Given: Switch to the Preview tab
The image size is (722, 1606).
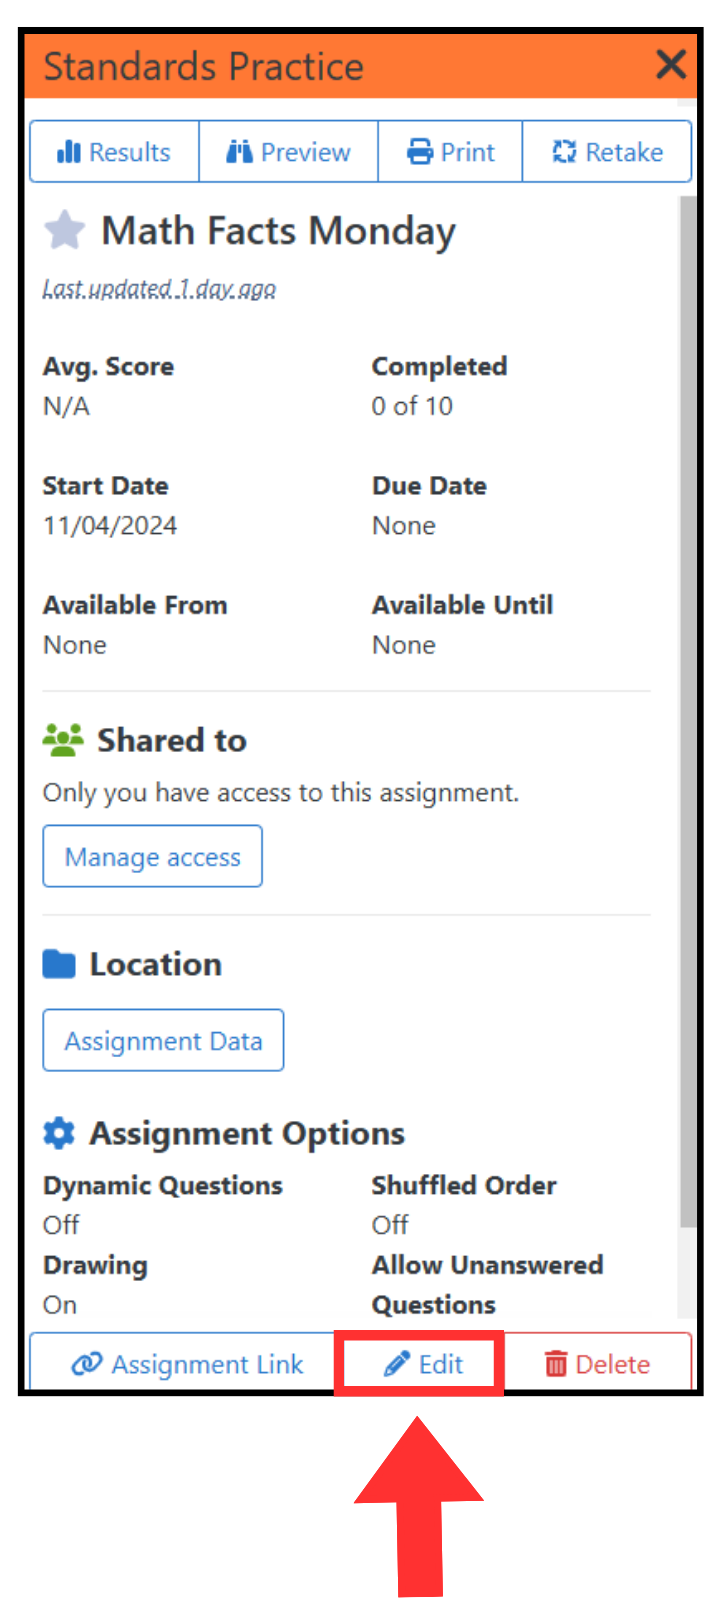Looking at the screenshot, I should (288, 151).
